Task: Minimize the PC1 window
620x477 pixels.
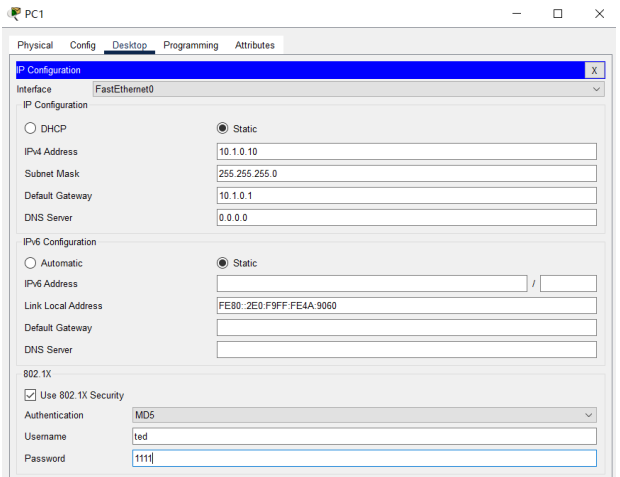Action: coord(516,13)
